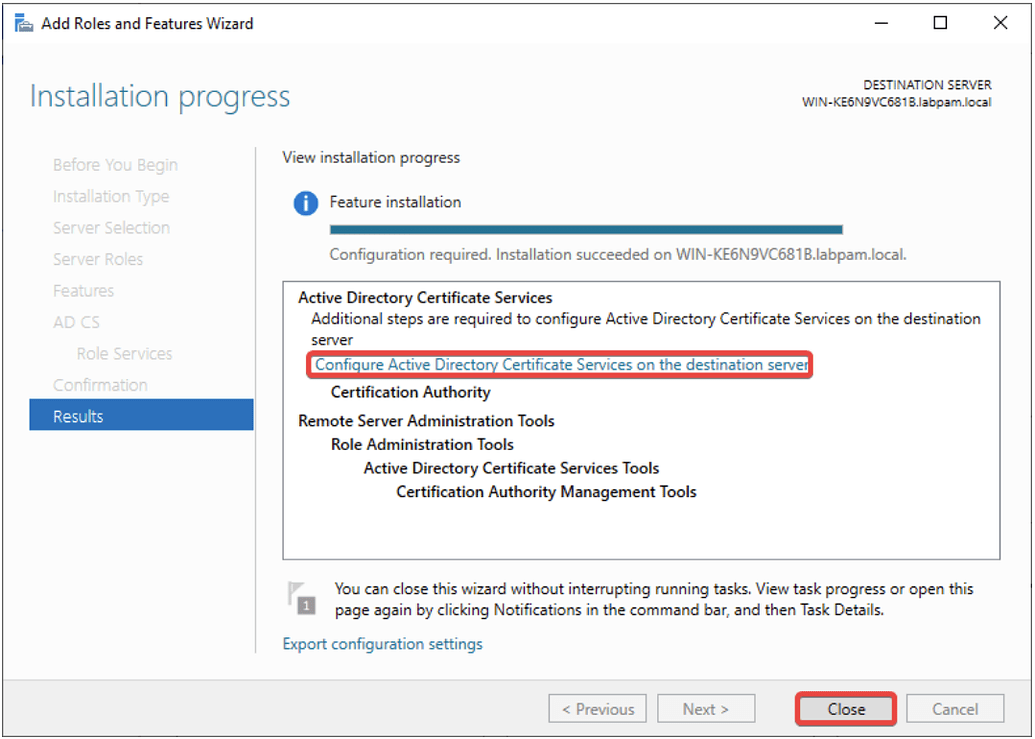Click the Cancel button
1035x739 pixels.
[954, 708]
